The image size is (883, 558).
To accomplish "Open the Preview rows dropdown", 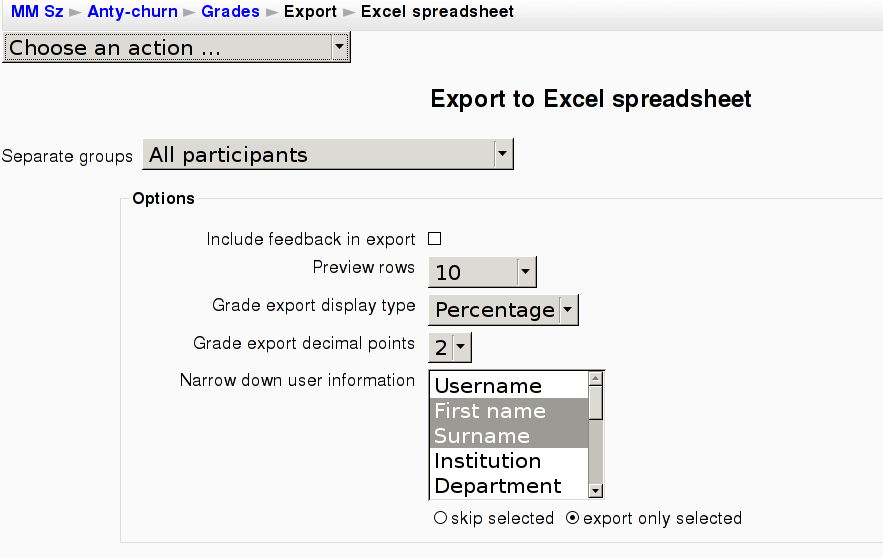I will pos(483,272).
